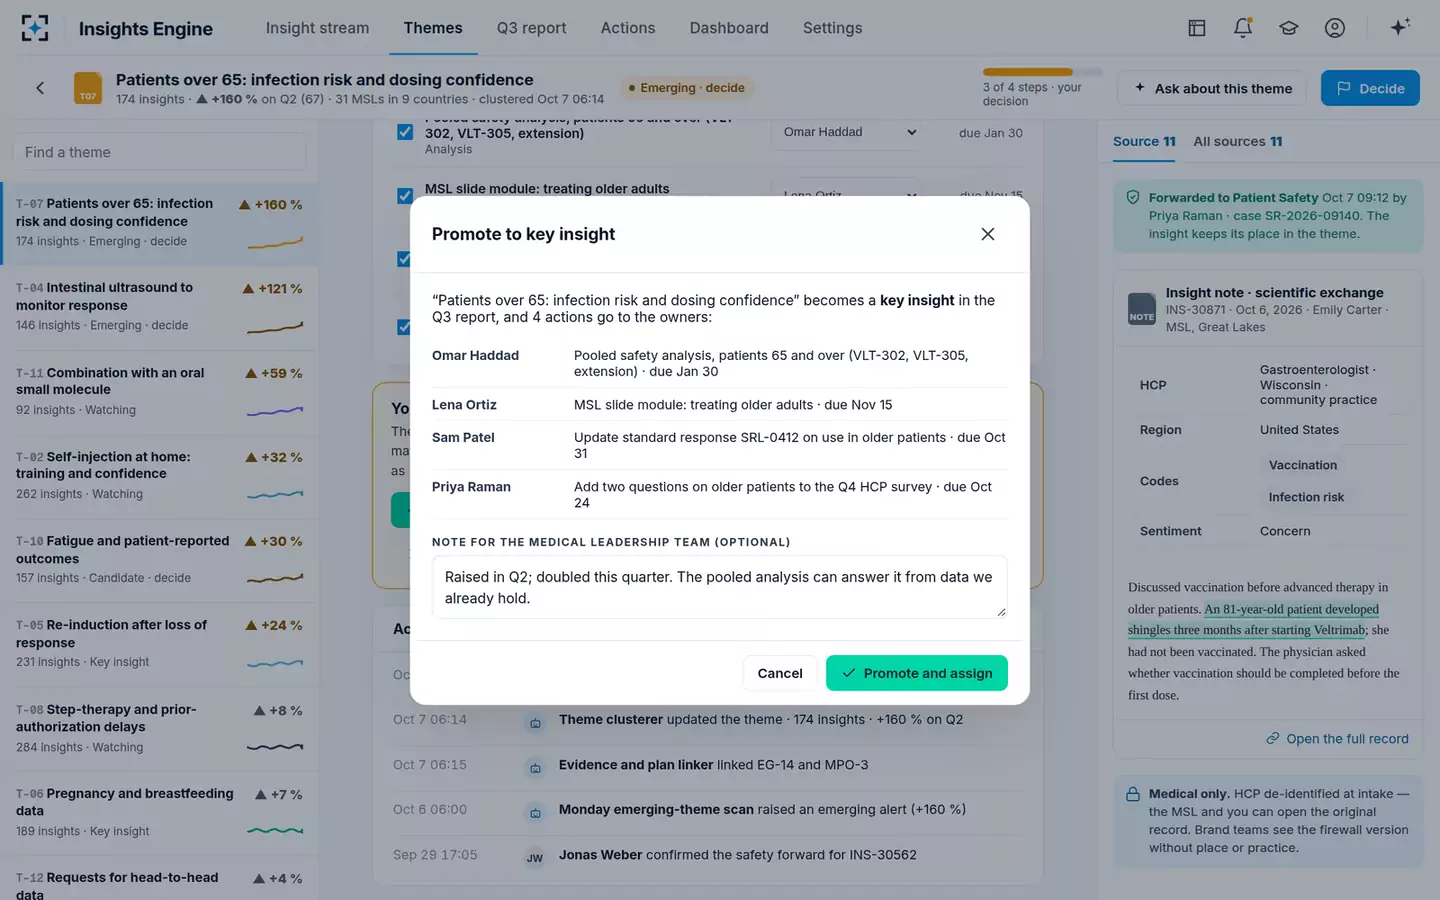Select the Source 11 tab
1440x900 pixels.
pyautogui.click(x=1144, y=142)
